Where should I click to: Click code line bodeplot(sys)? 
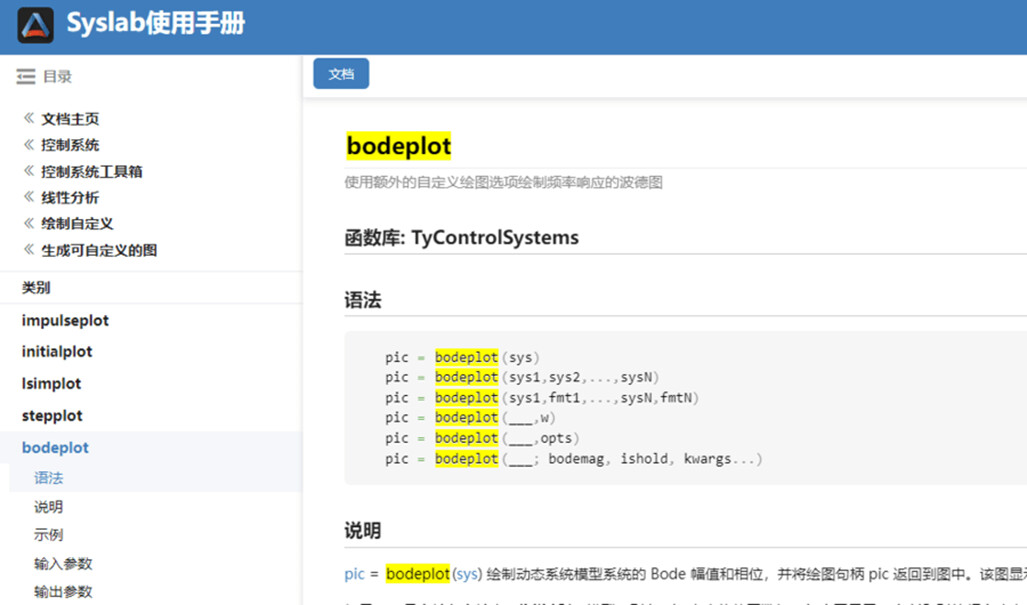click(462, 358)
